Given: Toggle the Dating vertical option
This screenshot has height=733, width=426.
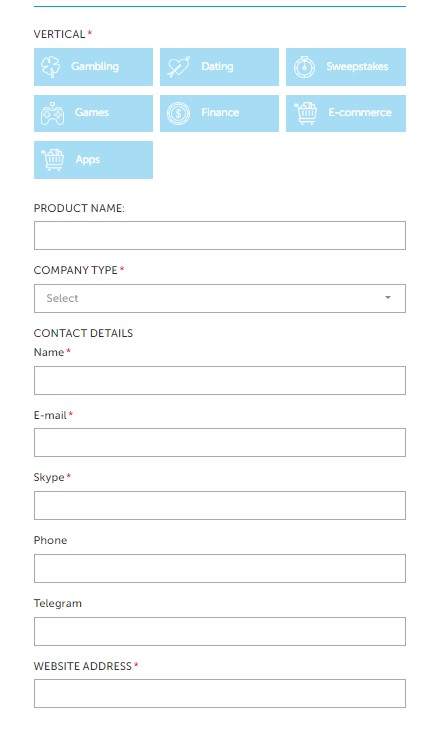Looking at the screenshot, I should [x=219, y=67].
